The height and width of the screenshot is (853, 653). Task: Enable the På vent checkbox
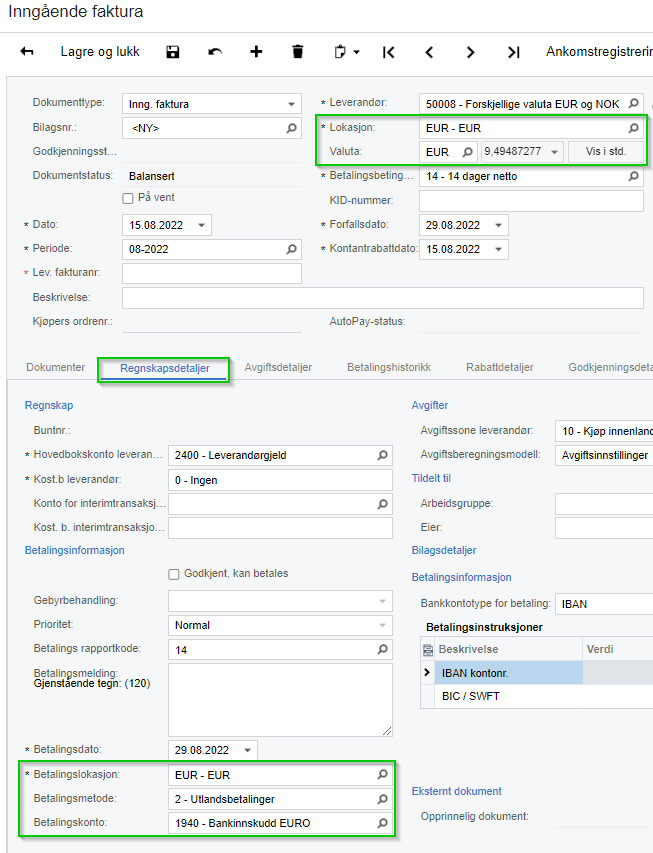coord(128,198)
